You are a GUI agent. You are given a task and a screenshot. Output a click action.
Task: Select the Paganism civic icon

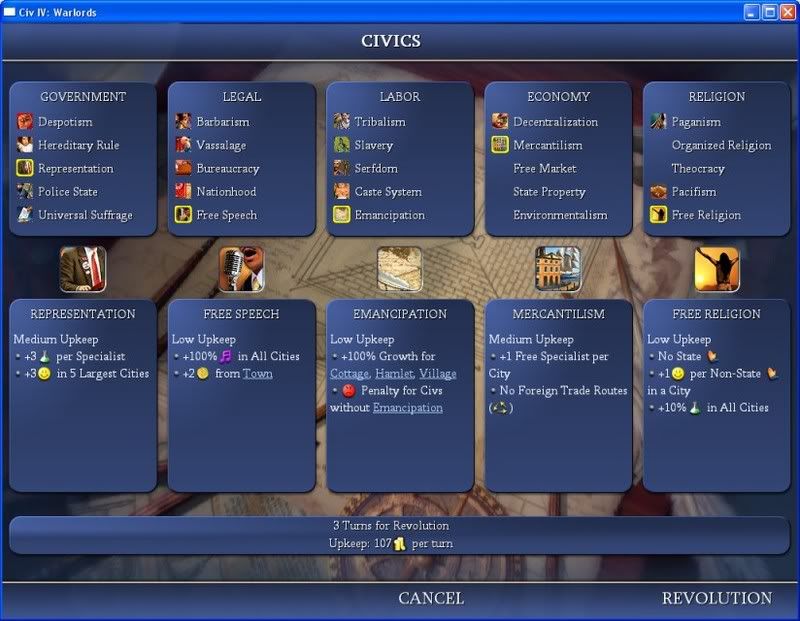click(657, 122)
